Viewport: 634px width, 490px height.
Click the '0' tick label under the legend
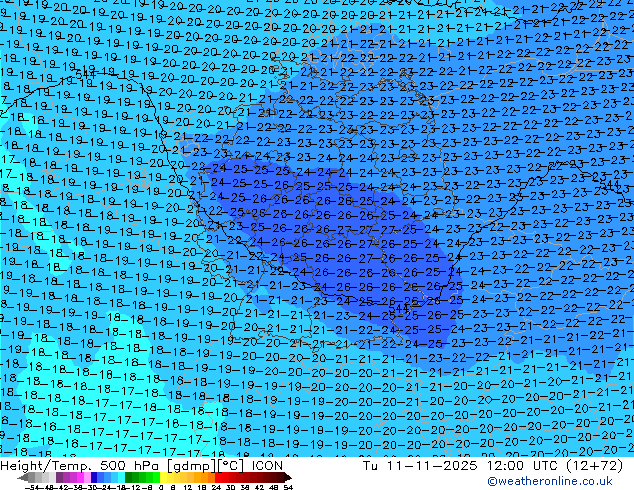click(161, 487)
